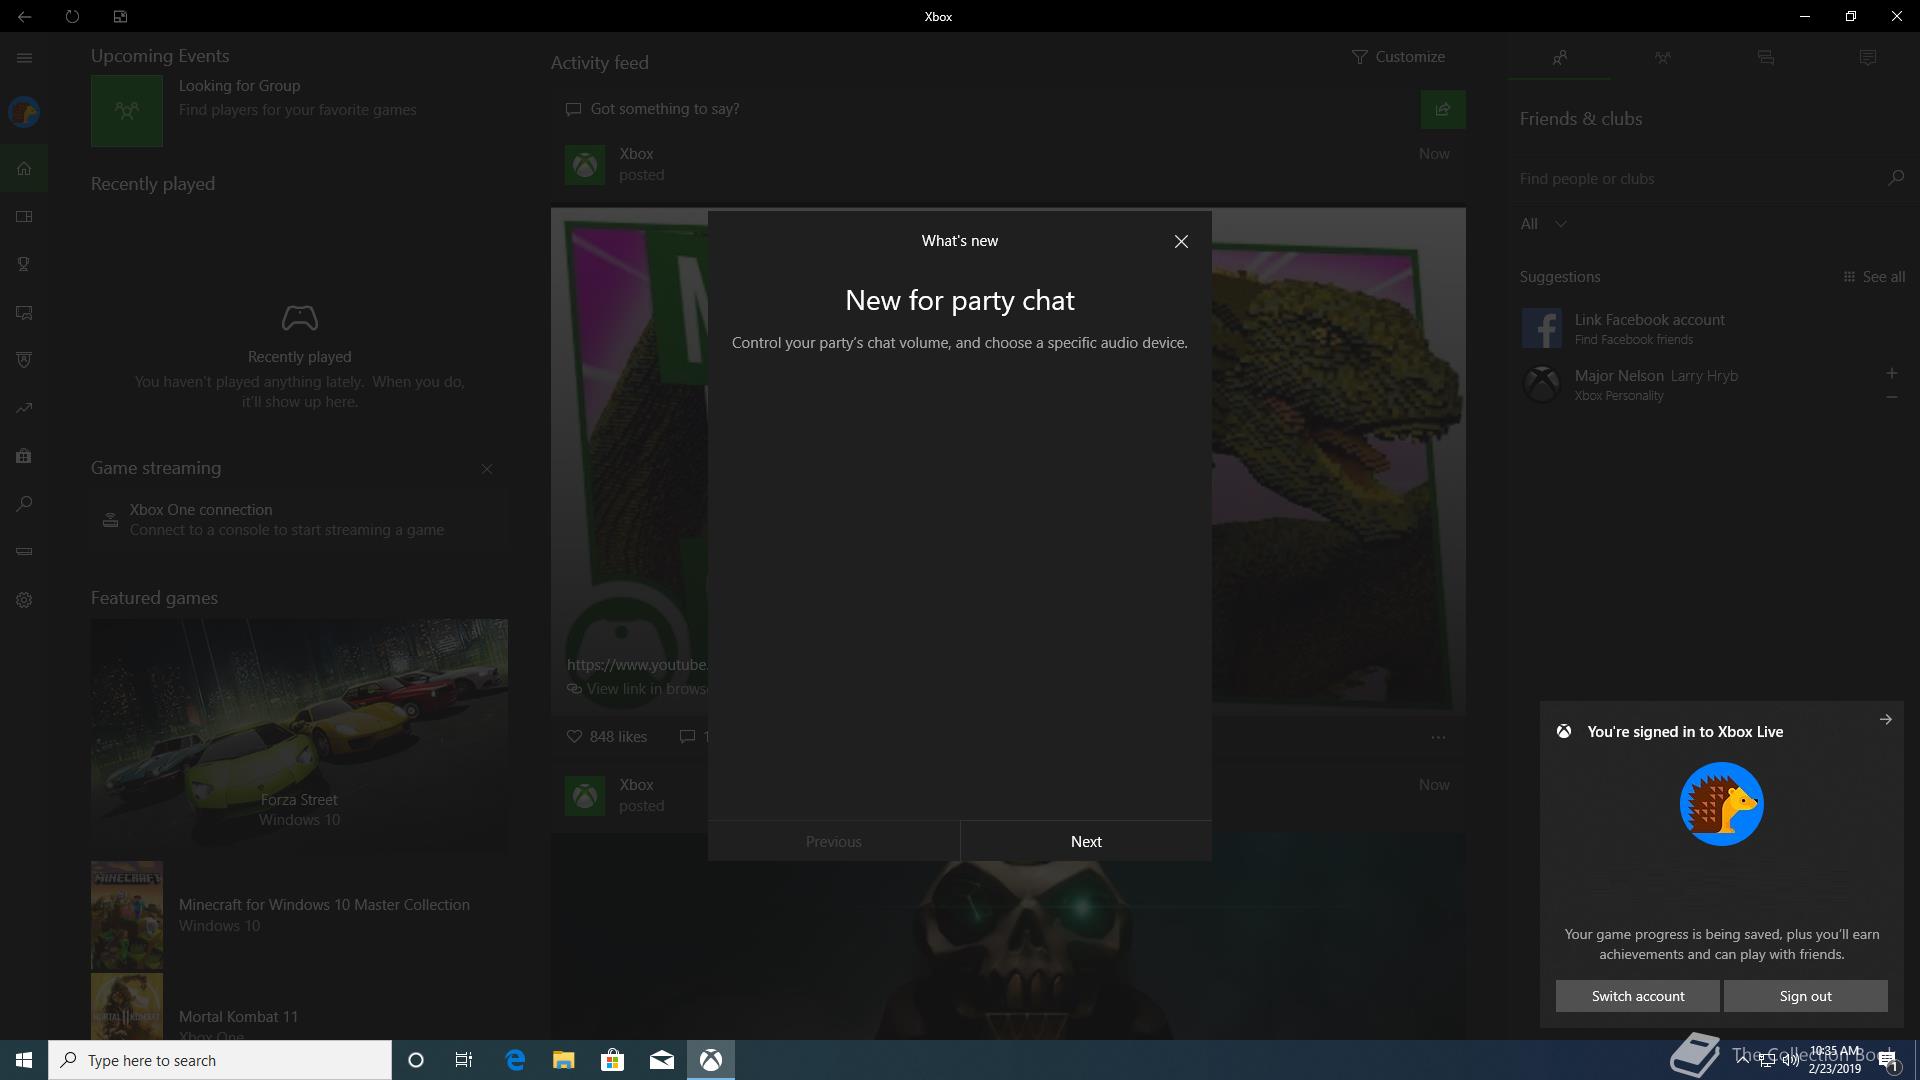Open Trending arrow icon in sidebar
1920x1080 pixels.
[x=24, y=408]
